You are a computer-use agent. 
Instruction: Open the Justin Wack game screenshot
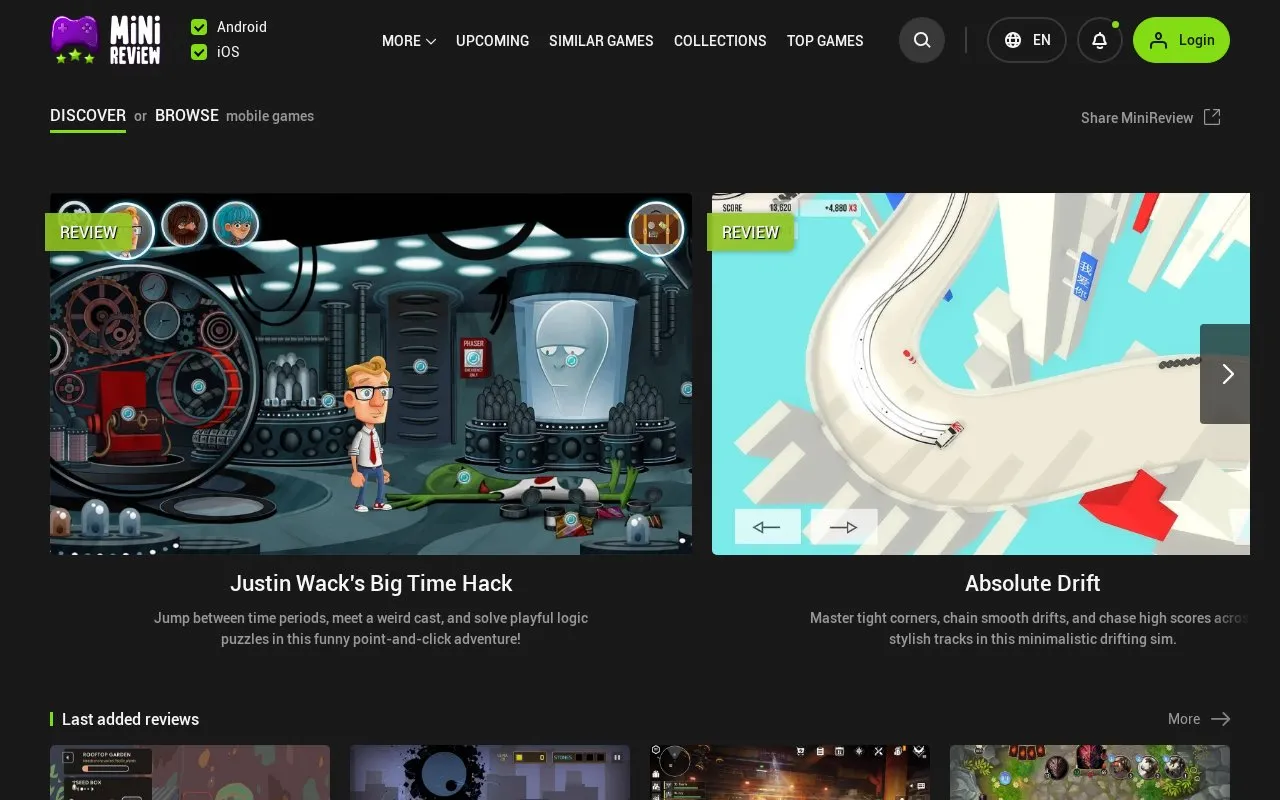click(x=371, y=374)
